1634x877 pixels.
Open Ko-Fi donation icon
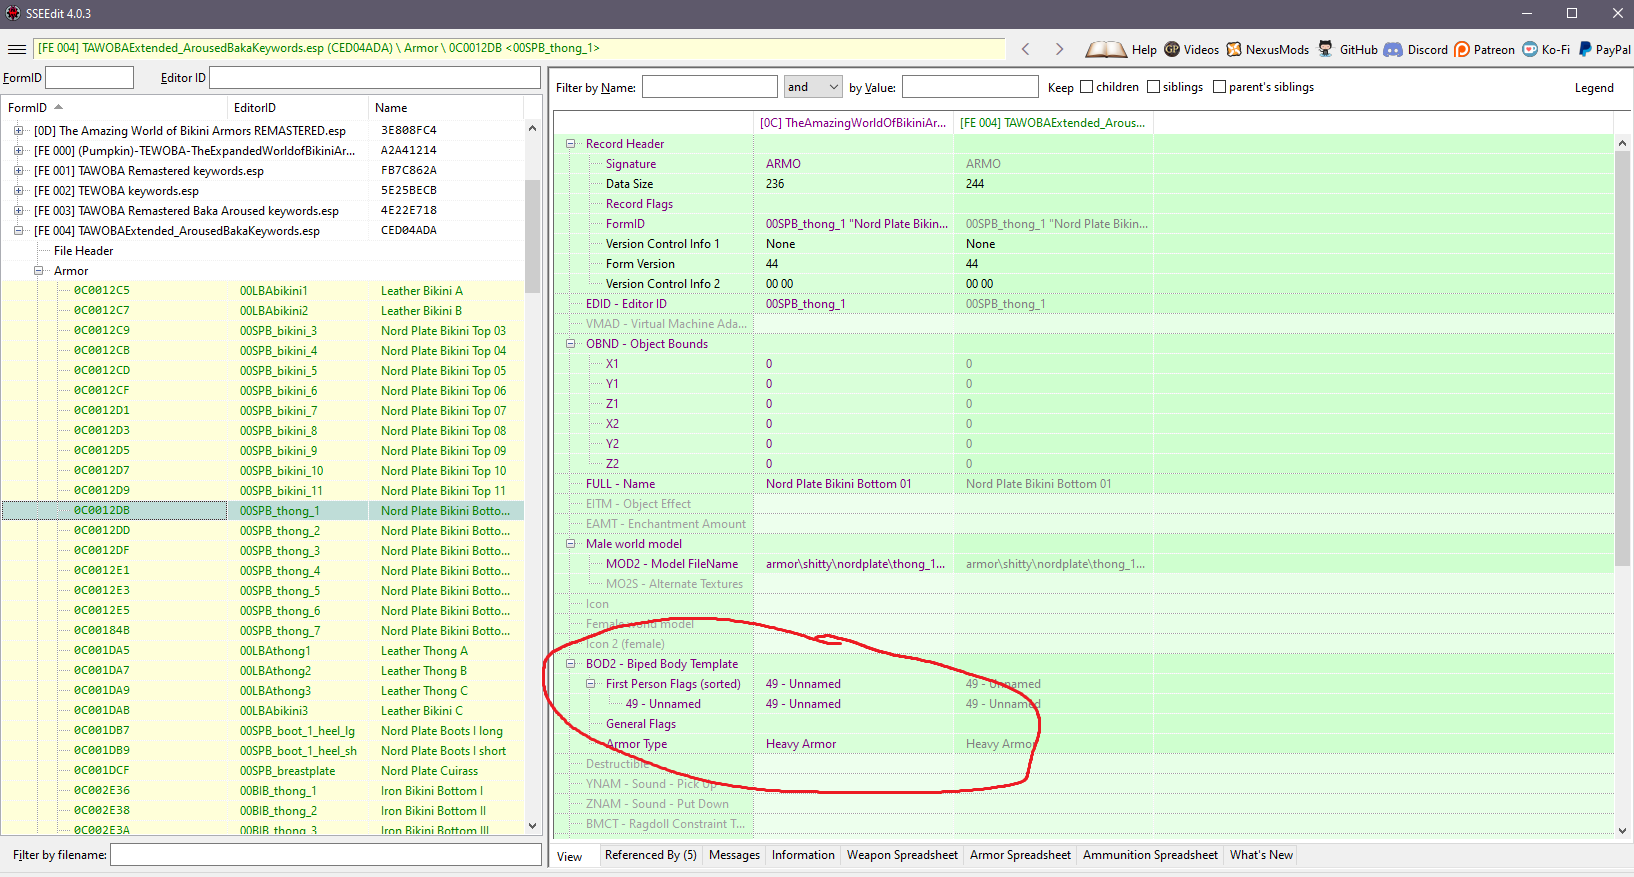point(1530,49)
